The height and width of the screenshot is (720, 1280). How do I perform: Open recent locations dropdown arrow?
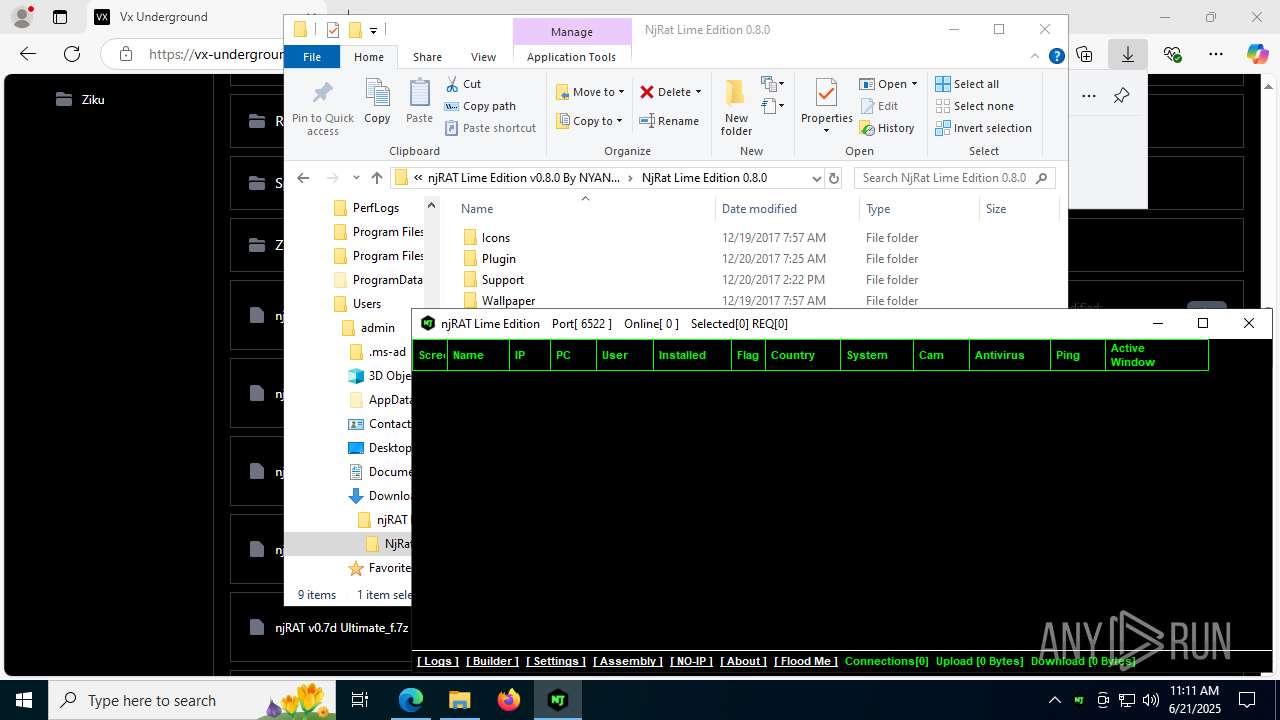356,178
